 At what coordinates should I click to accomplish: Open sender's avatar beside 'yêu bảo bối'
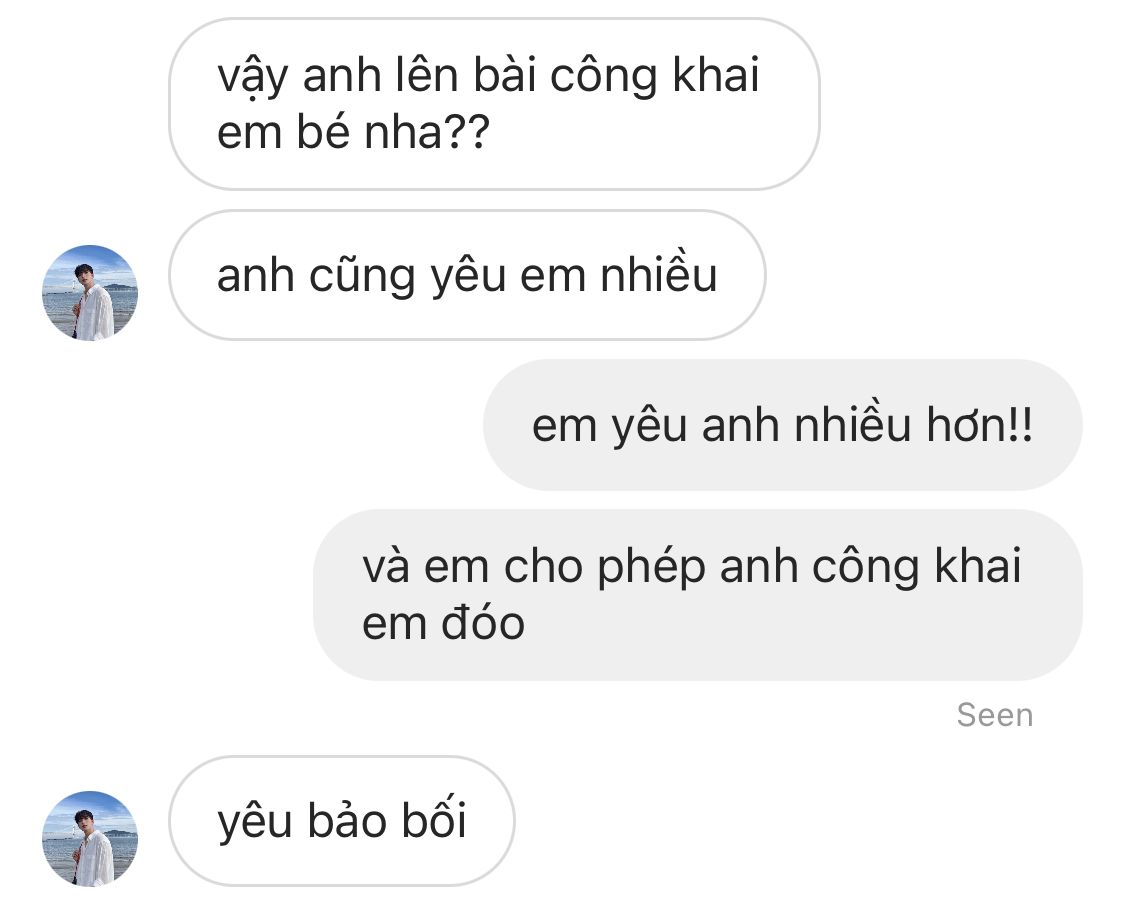tap(90, 839)
